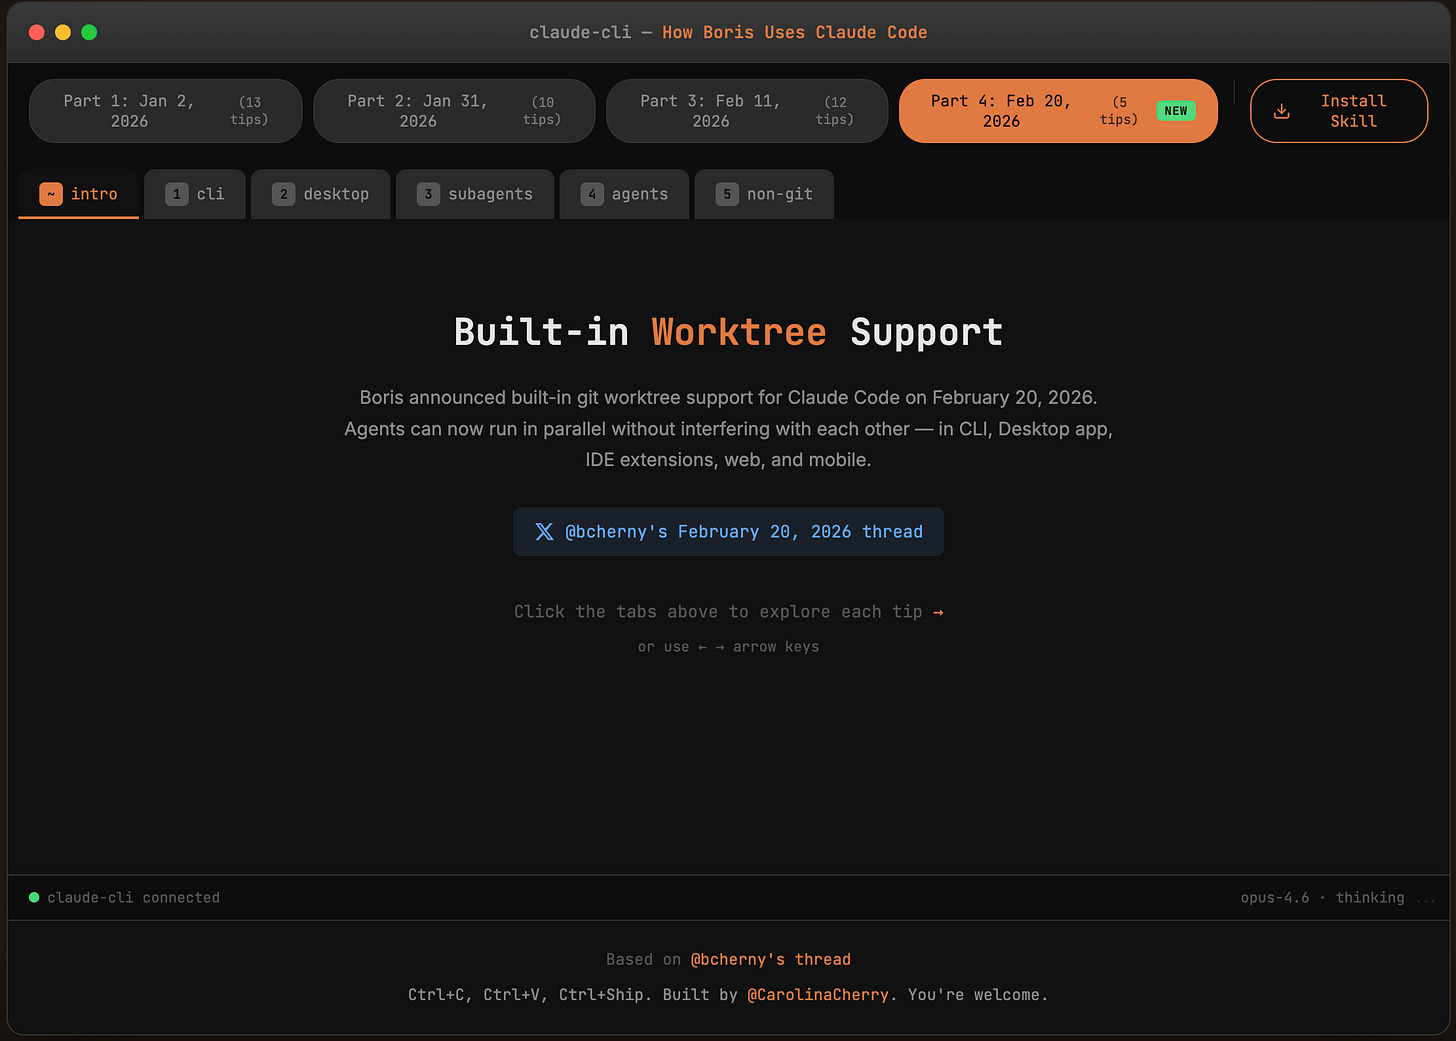Viewport: 1456px width, 1041px height.
Task: Select Part 4: Feb 20, 2026 tips
Action: pos(1058,111)
